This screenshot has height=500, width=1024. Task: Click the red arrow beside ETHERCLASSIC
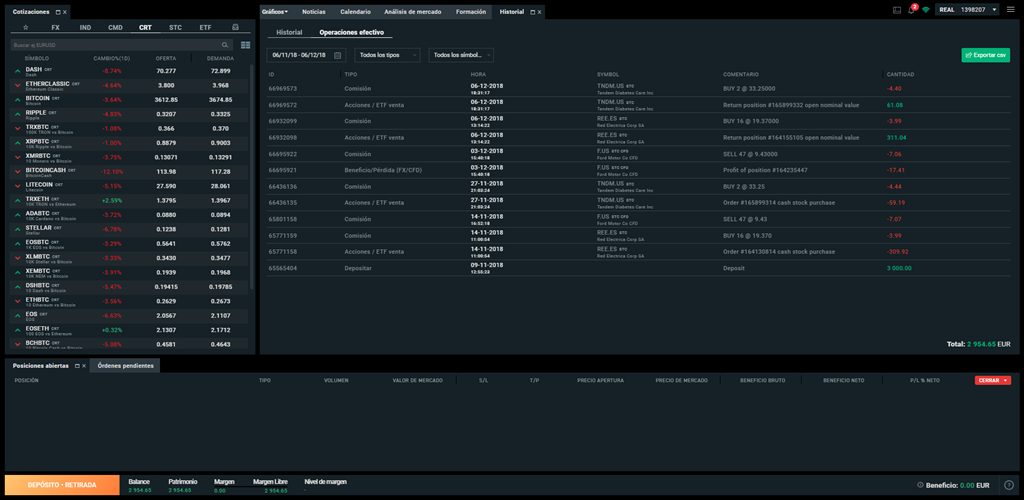pos(17,86)
